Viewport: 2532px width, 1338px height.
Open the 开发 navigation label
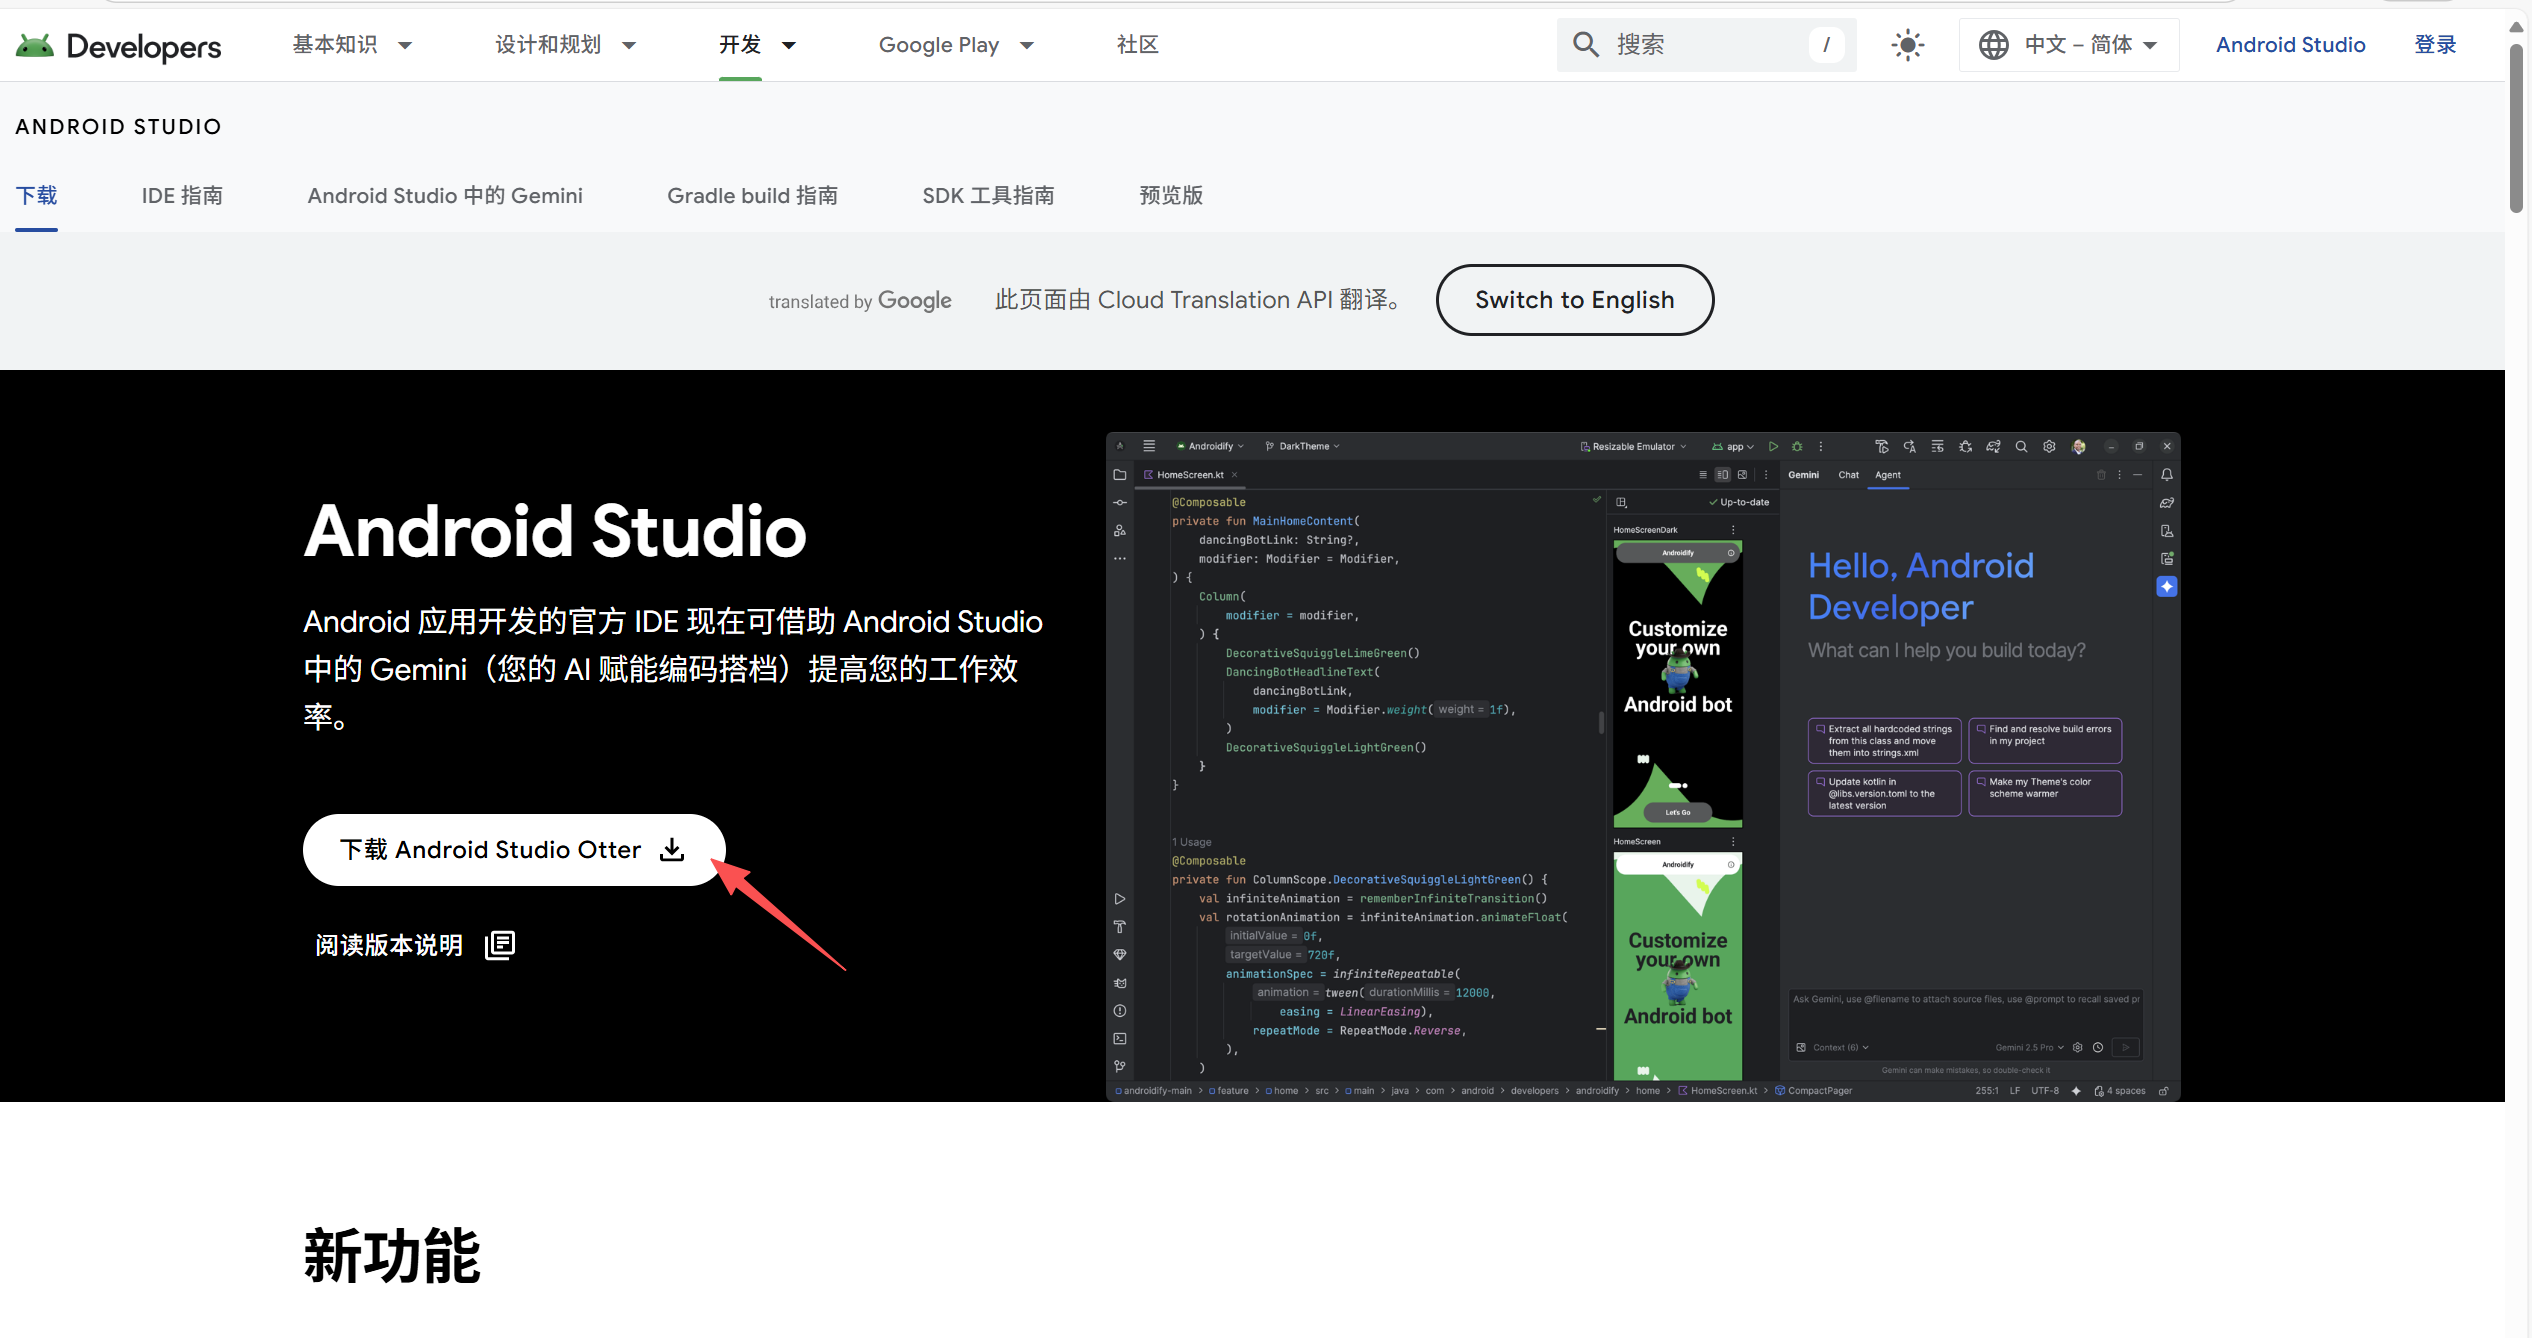coord(740,45)
